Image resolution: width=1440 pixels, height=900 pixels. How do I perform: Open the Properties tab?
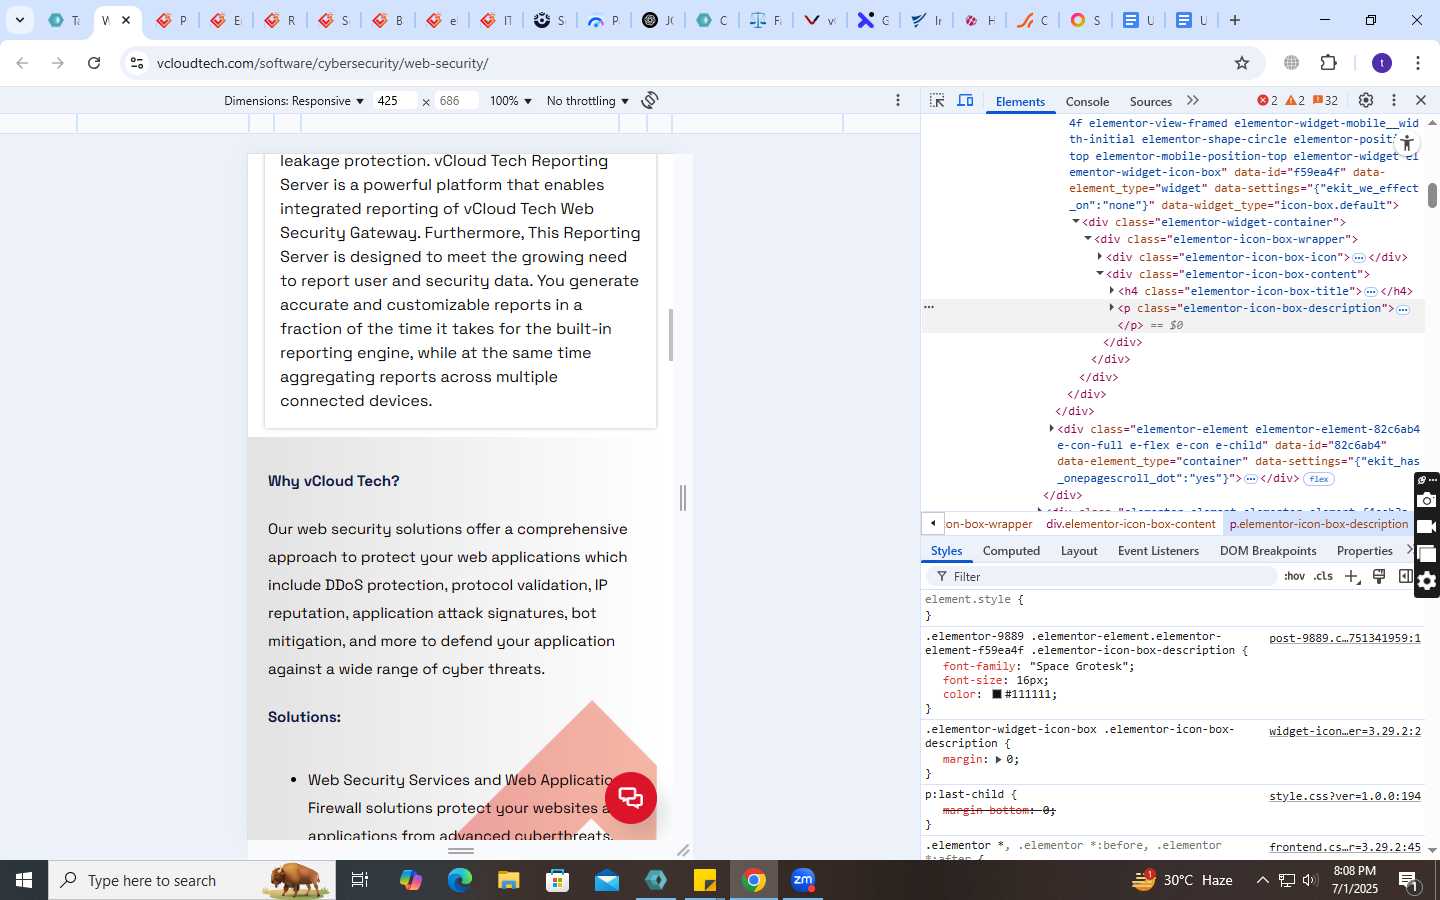tap(1365, 551)
